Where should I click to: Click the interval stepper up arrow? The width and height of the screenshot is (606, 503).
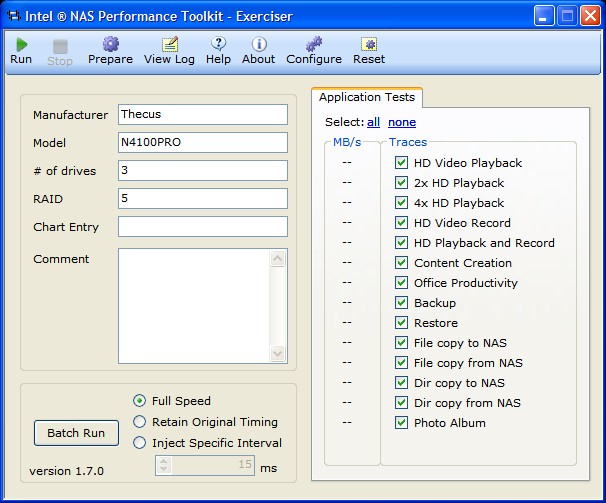[x=163, y=461]
